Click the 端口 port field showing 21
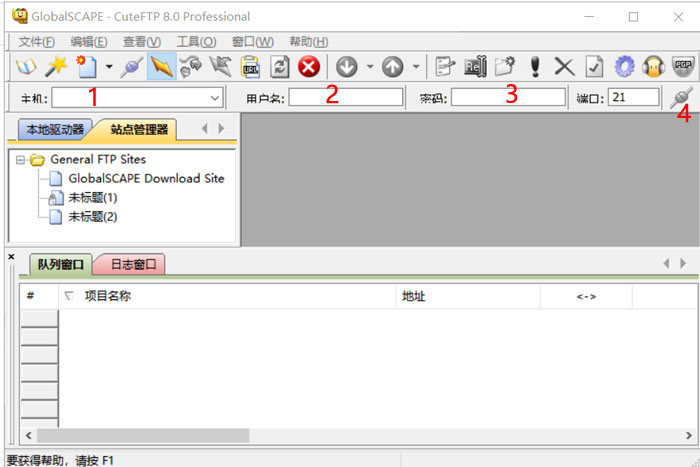700x467 pixels. (633, 97)
